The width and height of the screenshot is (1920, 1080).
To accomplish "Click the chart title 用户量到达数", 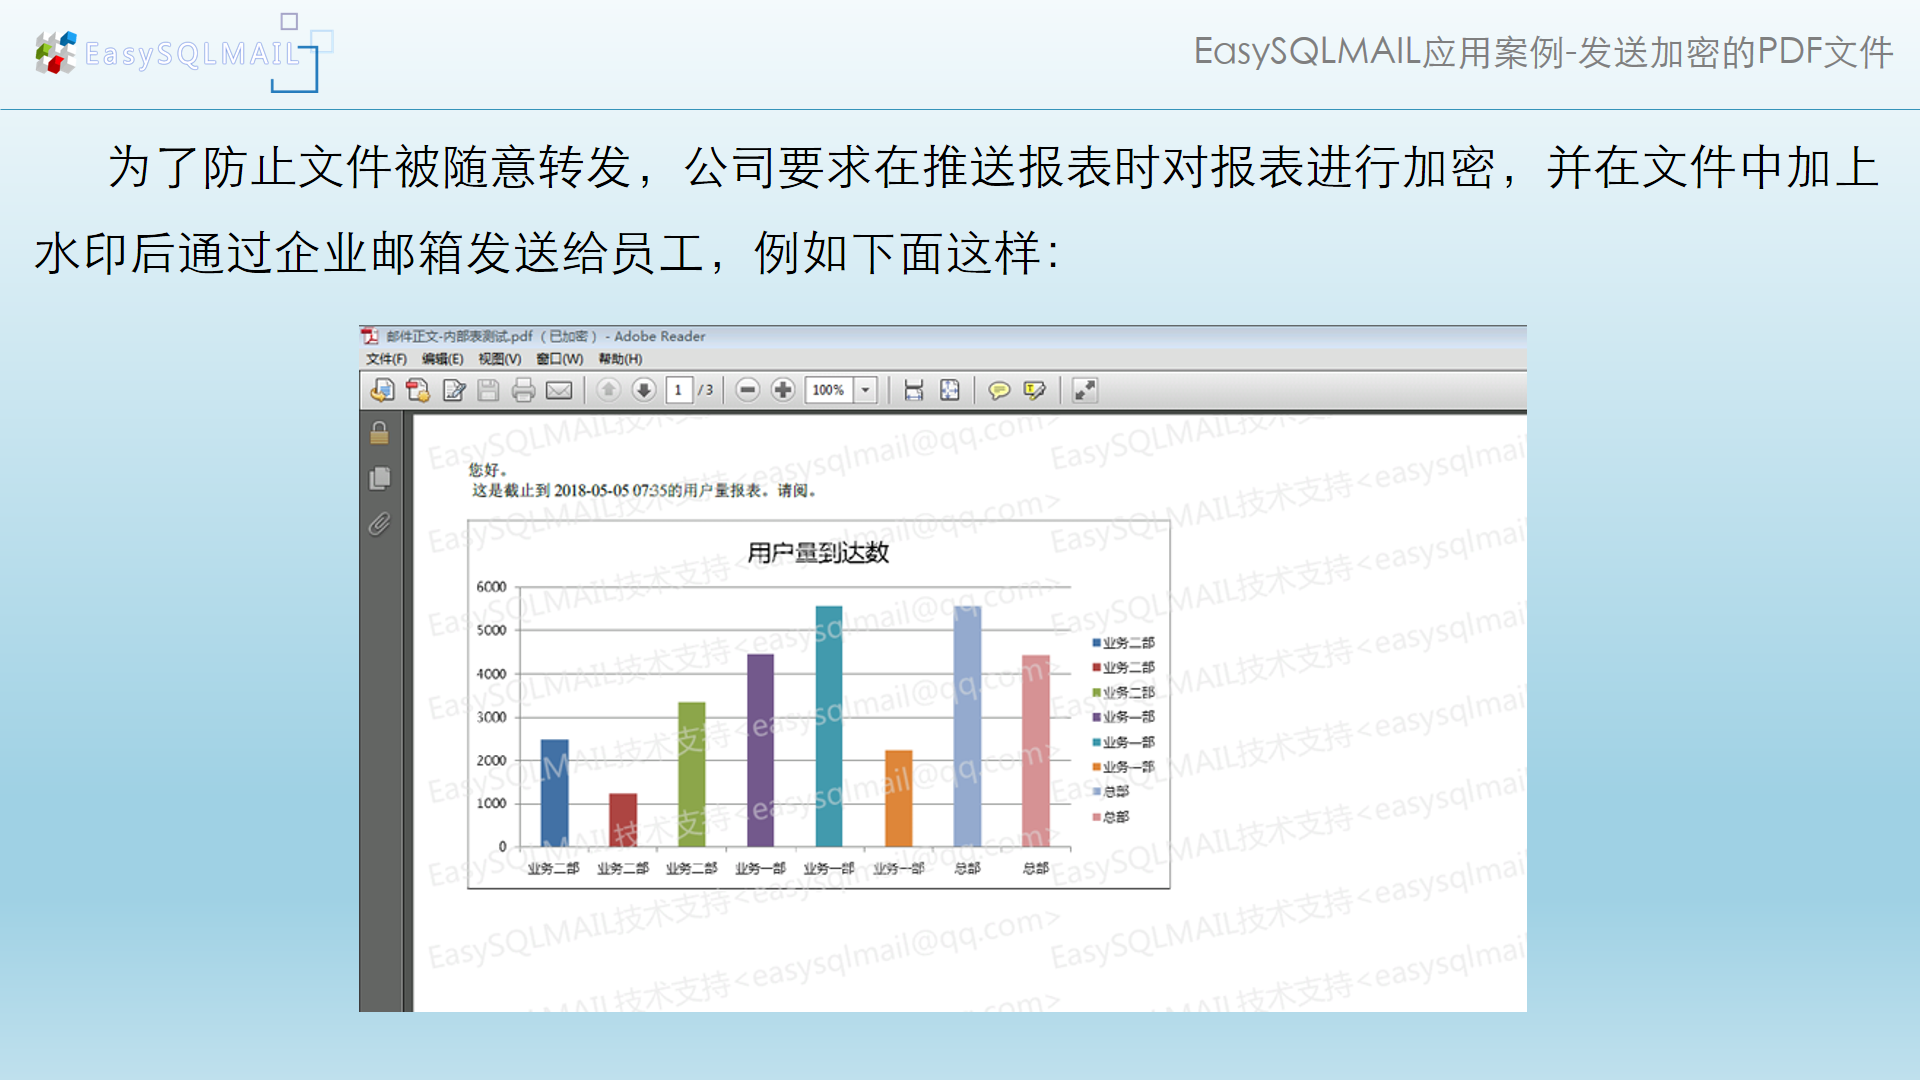I will coord(818,553).
